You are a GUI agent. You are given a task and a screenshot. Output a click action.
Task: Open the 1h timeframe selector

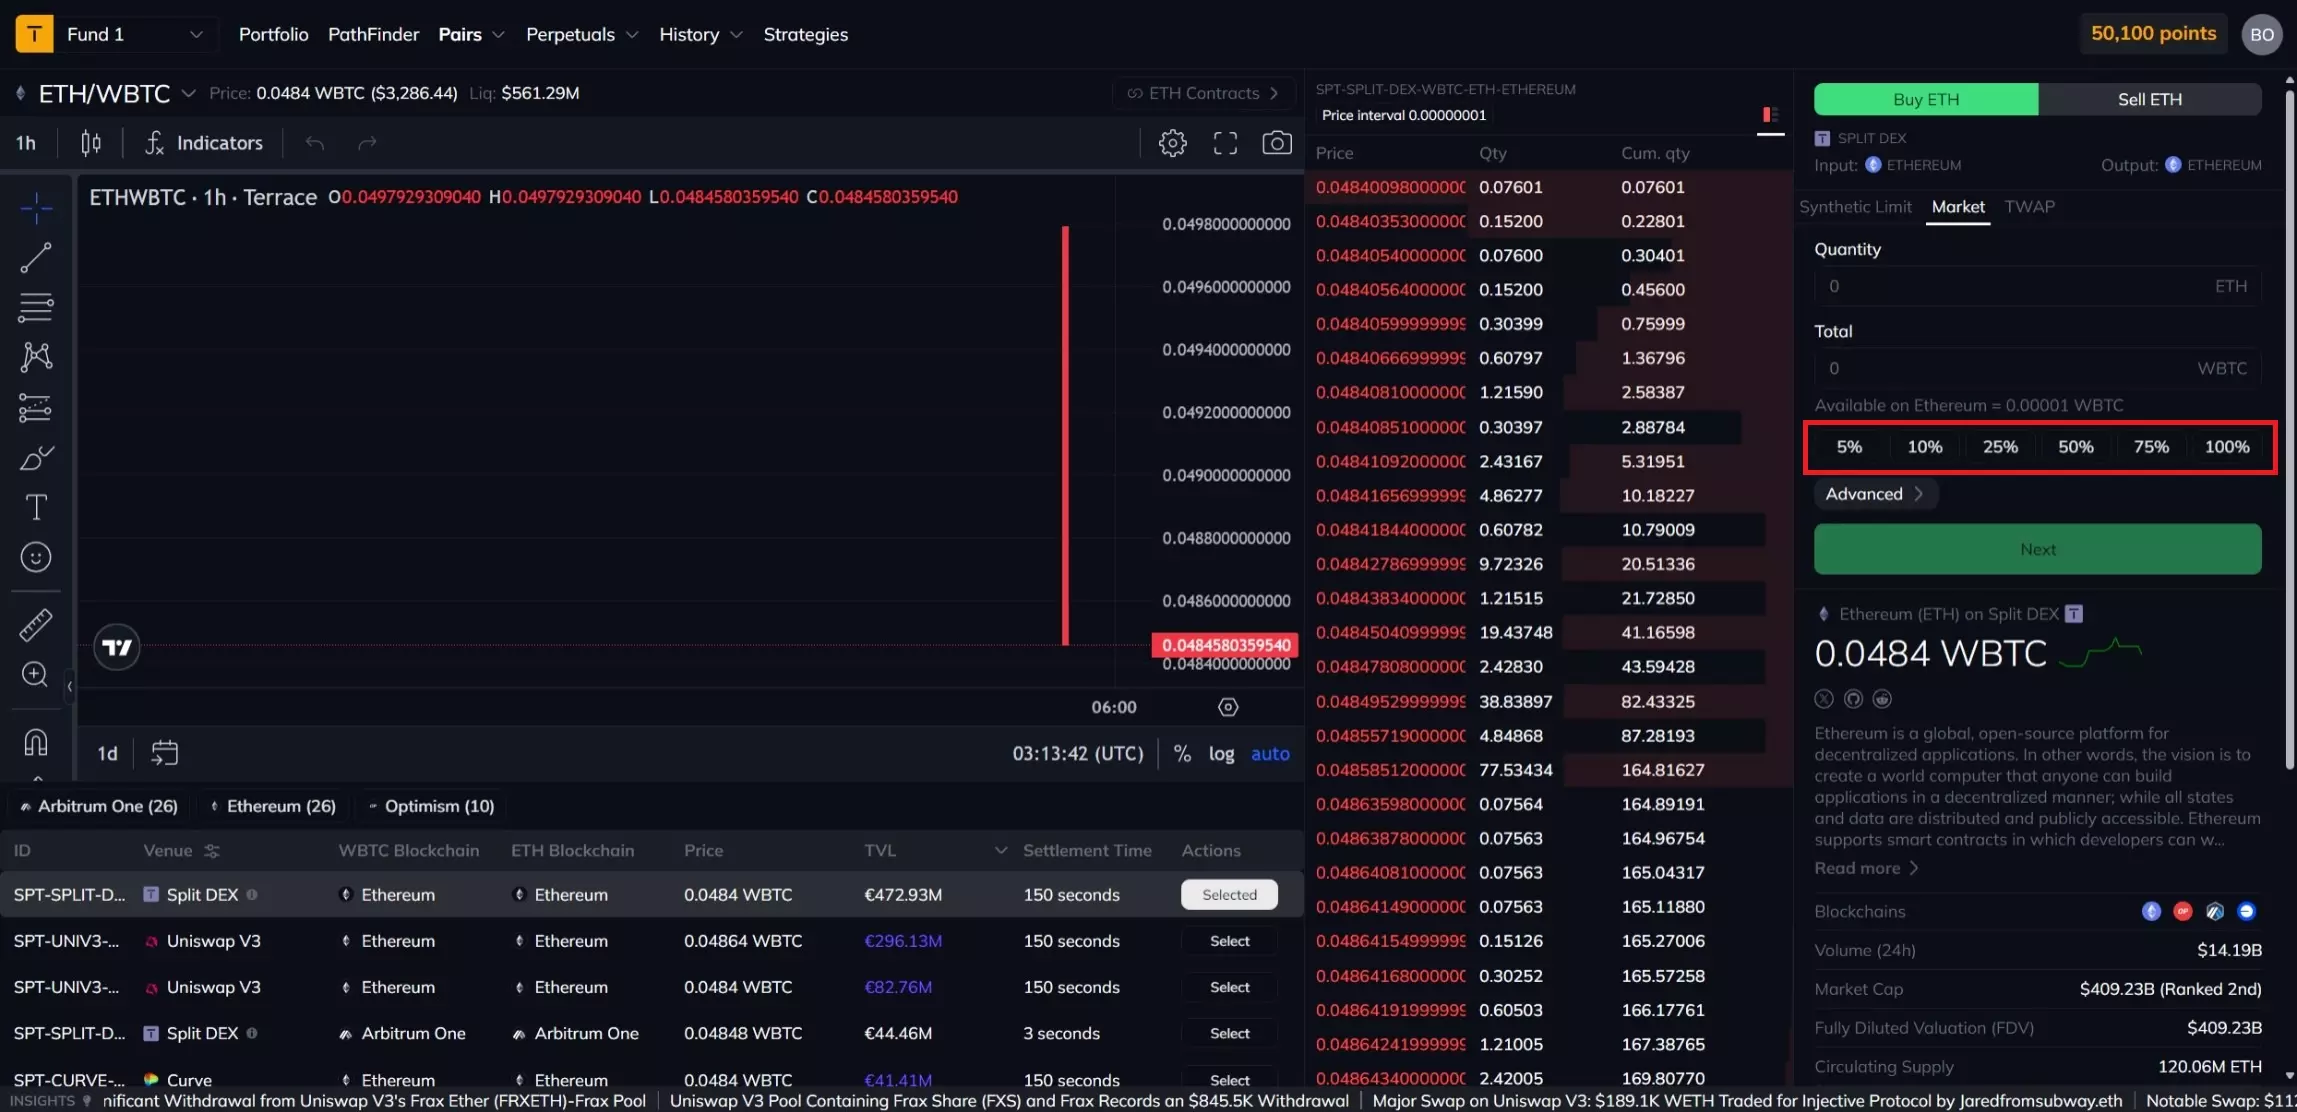point(26,143)
